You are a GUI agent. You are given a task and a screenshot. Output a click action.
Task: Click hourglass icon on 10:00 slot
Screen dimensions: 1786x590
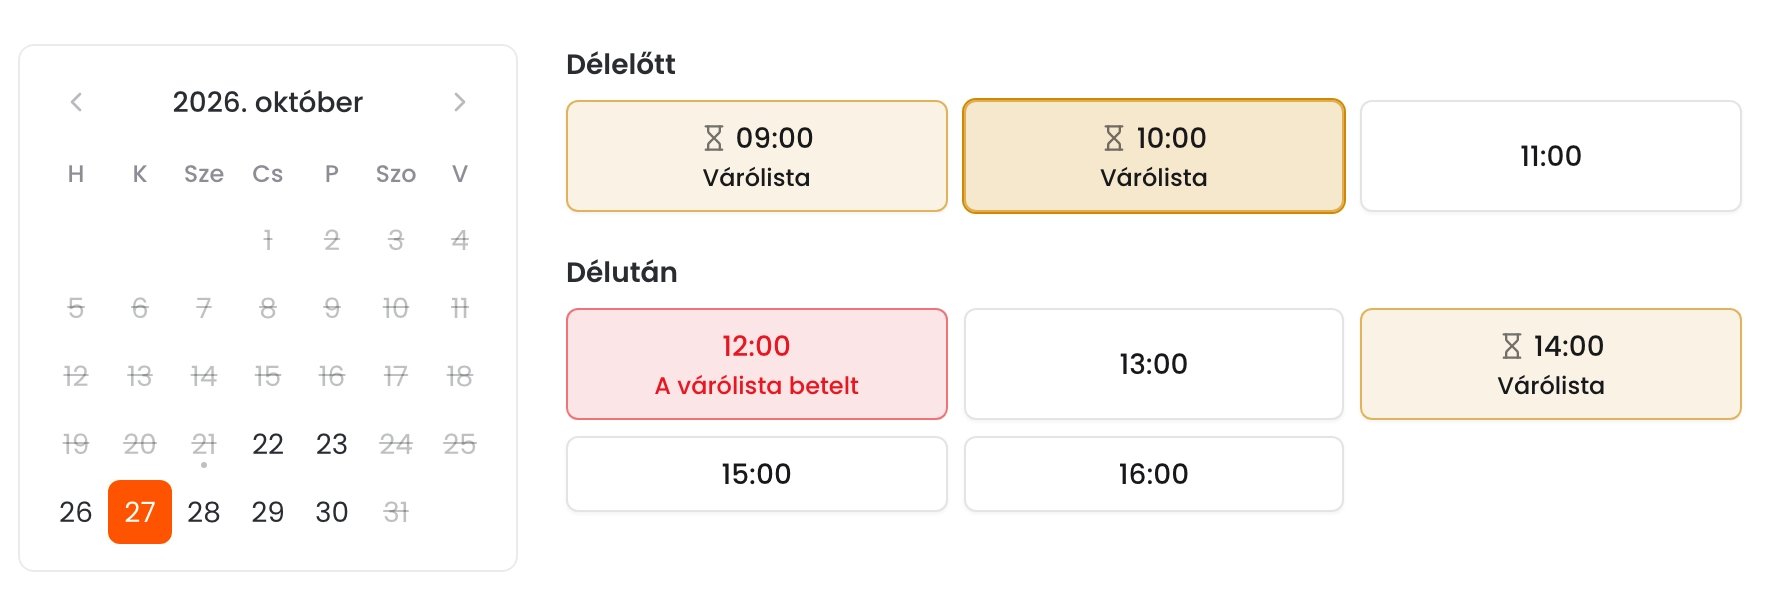pos(1113,138)
